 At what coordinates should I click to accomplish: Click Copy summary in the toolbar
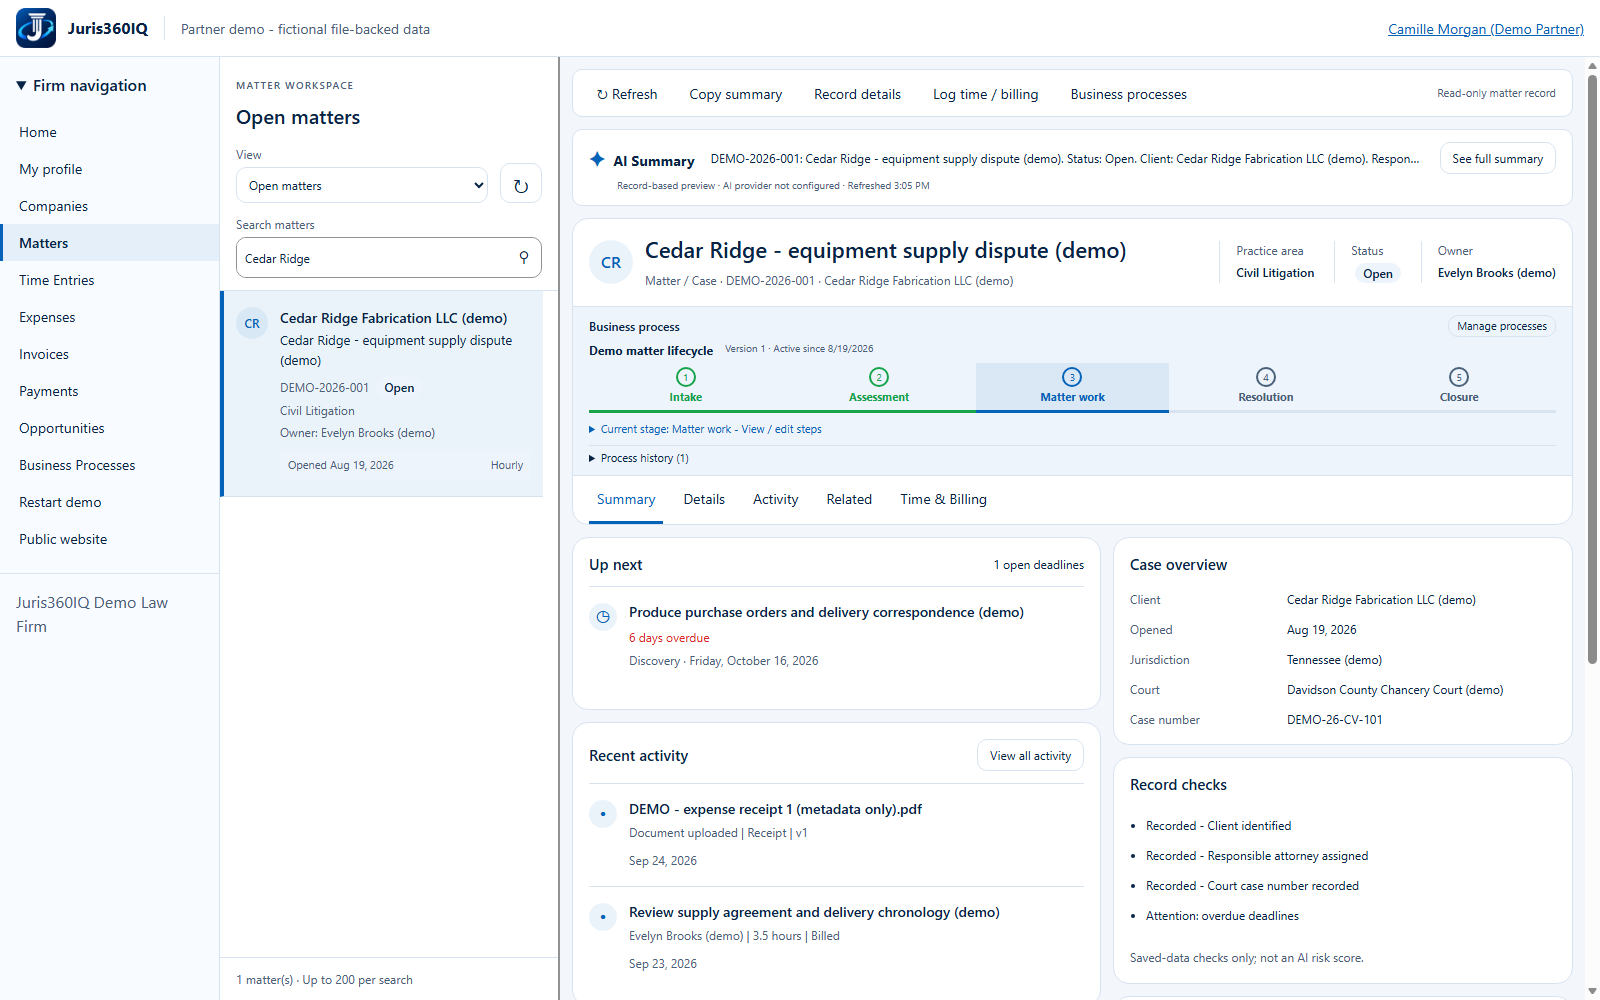pyautogui.click(x=736, y=94)
